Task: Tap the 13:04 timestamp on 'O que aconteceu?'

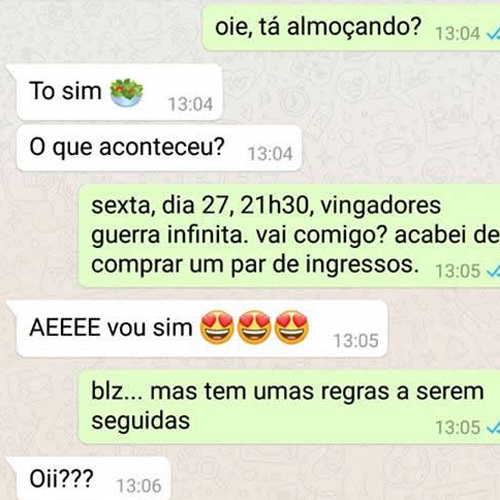Action: 270,154
